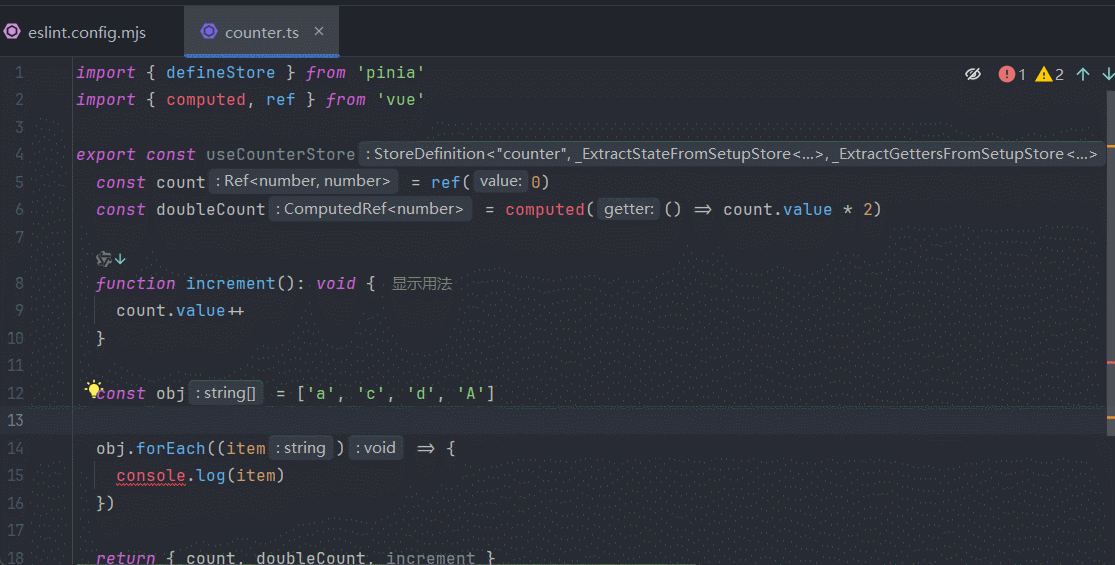Image resolution: width=1115 pixels, height=565 pixels.
Task: Click useCounterStore identifier on line 4
Action: (x=280, y=154)
